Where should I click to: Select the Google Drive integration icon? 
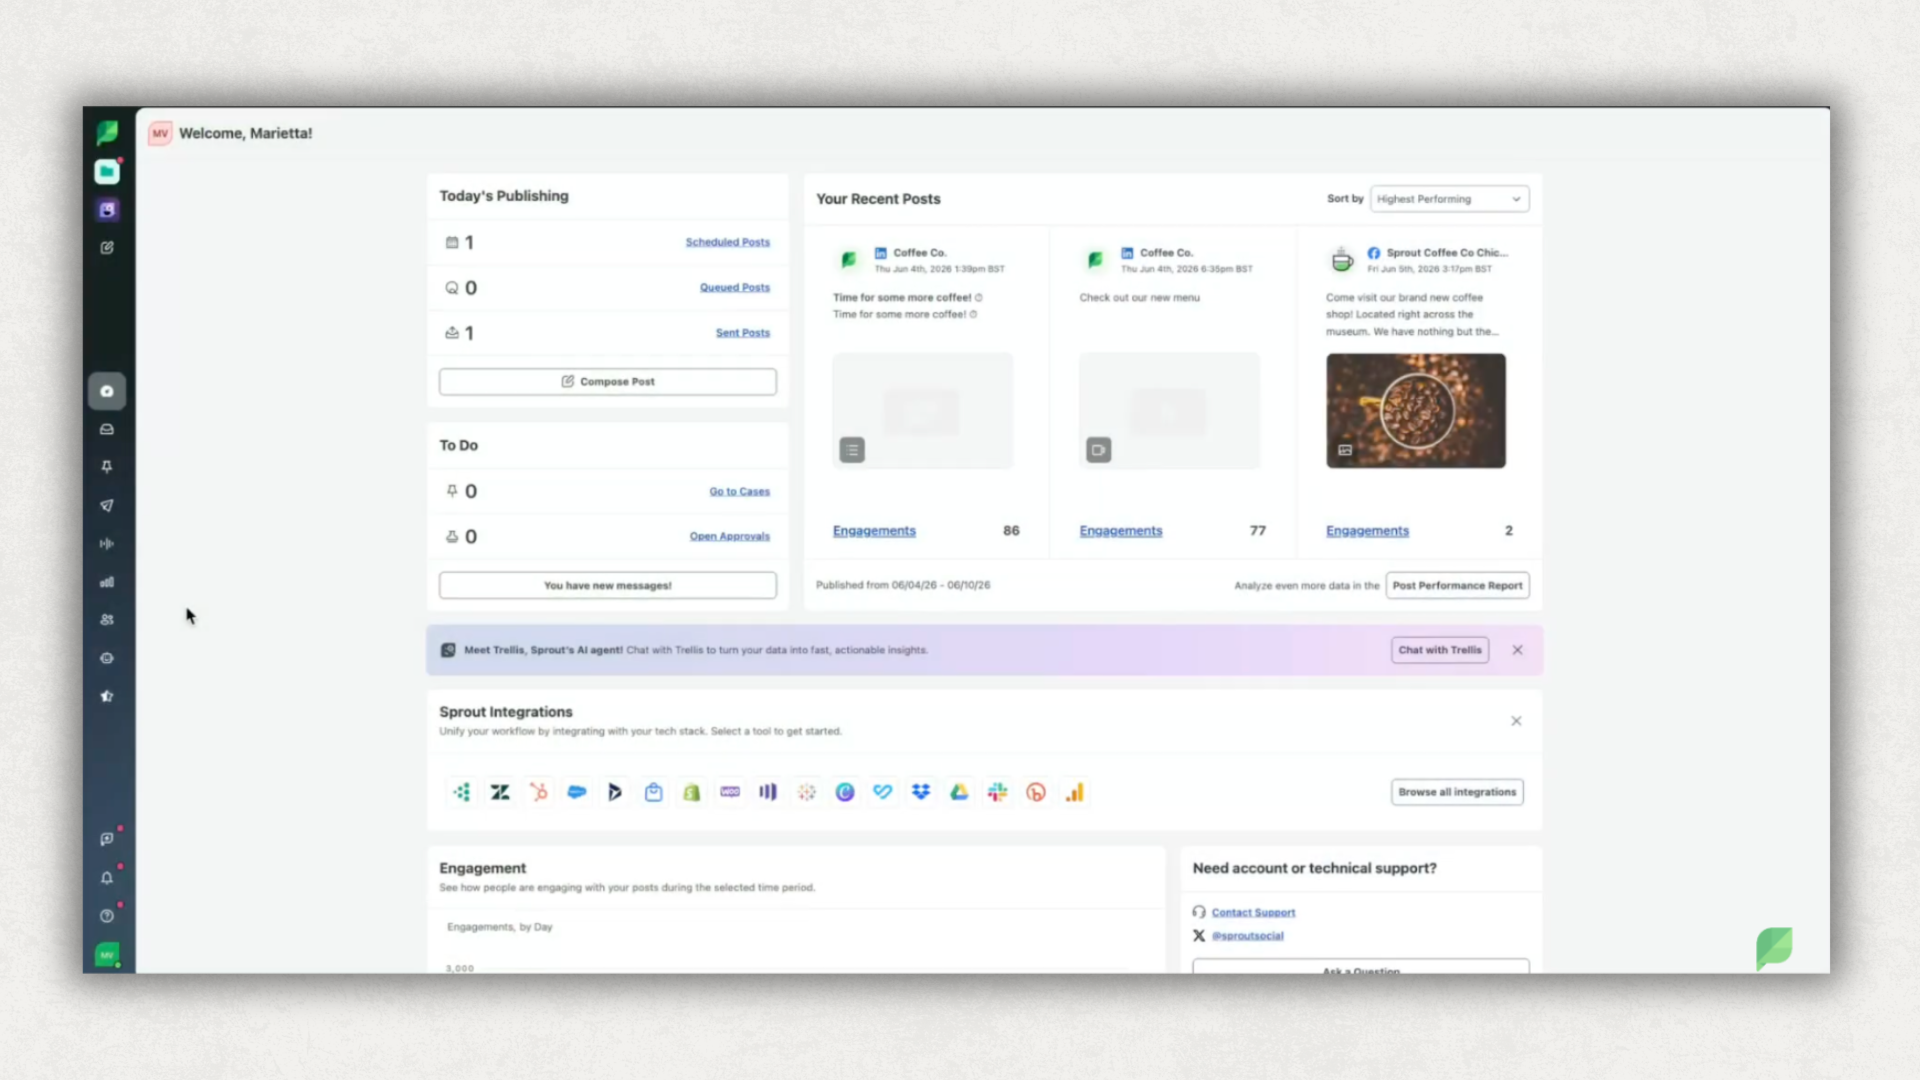pos(959,792)
